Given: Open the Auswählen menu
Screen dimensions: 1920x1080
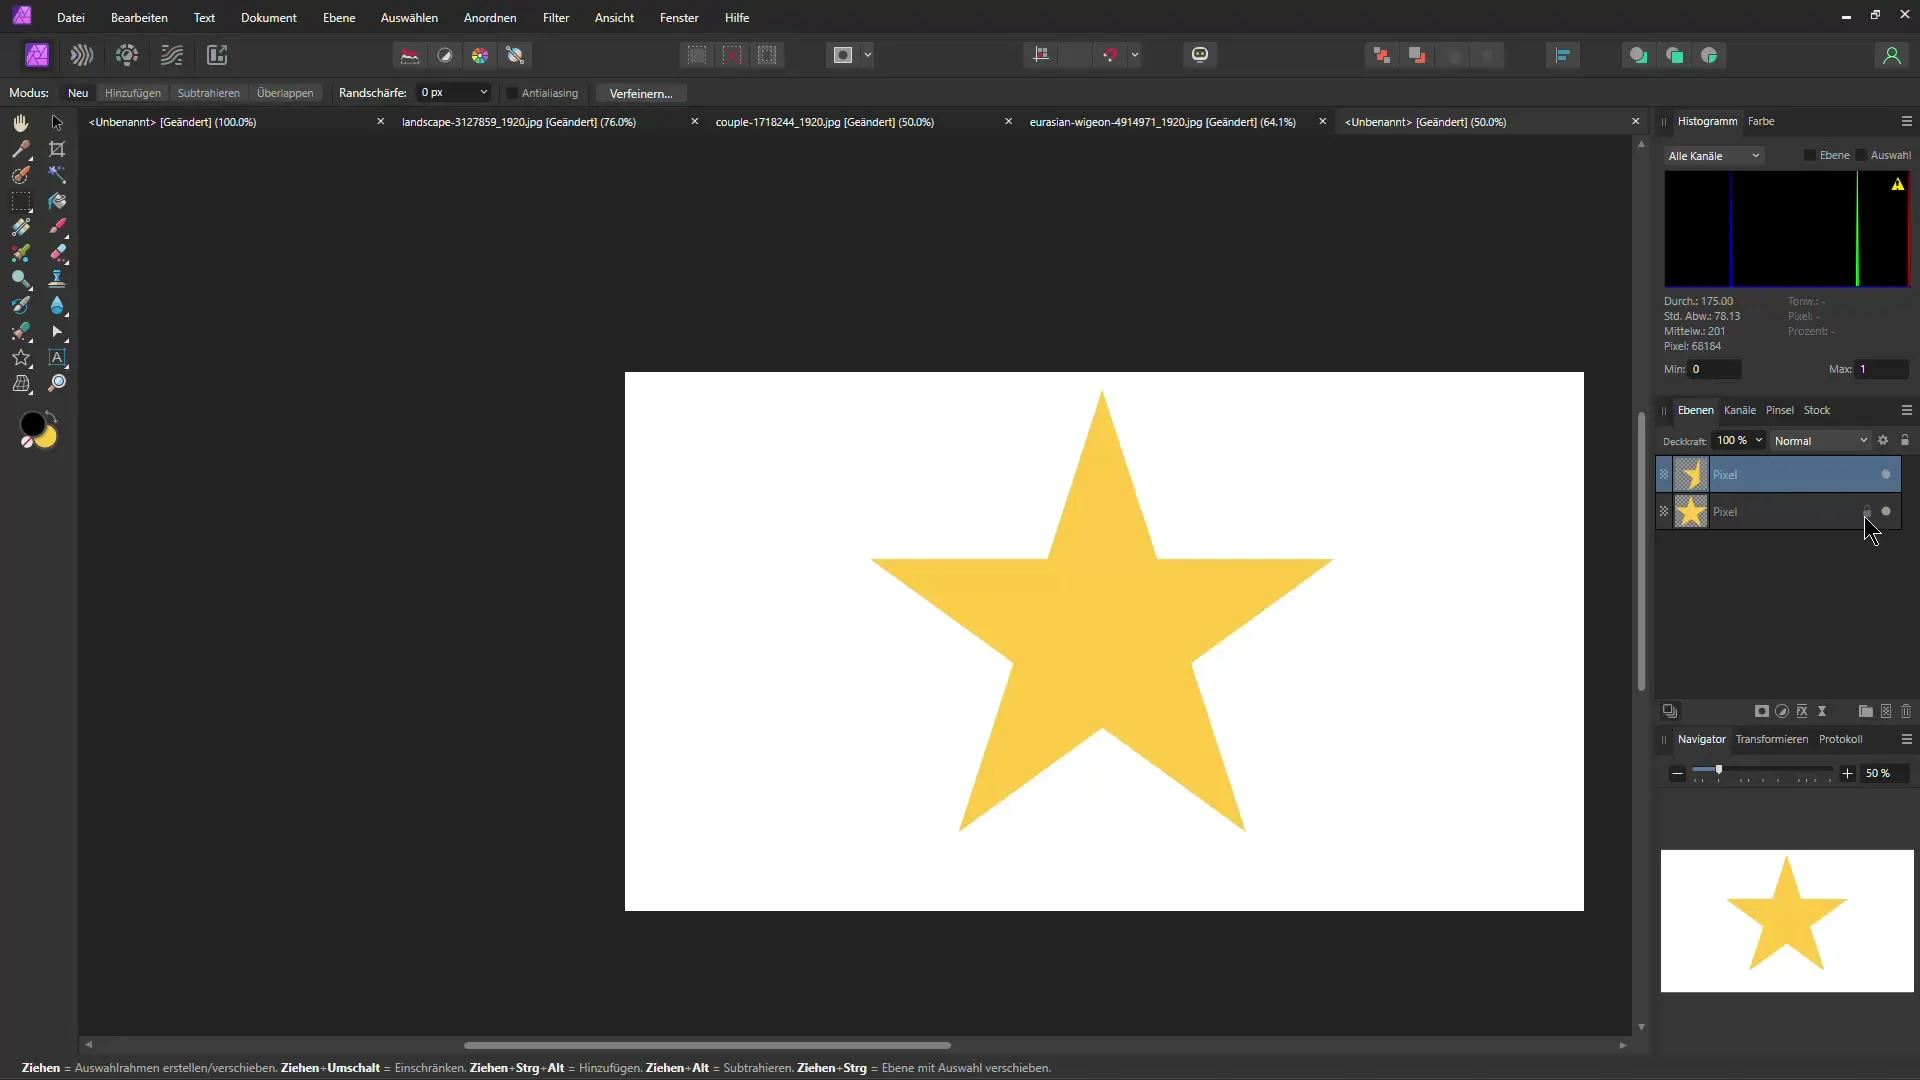Looking at the screenshot, I should tap(409, 18).
